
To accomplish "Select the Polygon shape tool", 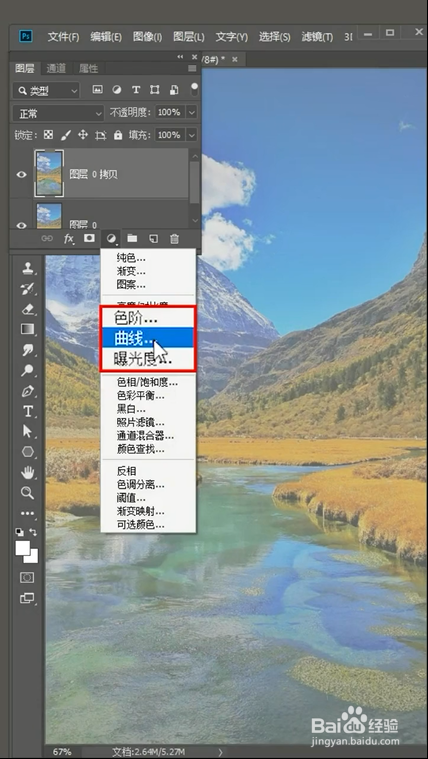I will coord(28,452).
